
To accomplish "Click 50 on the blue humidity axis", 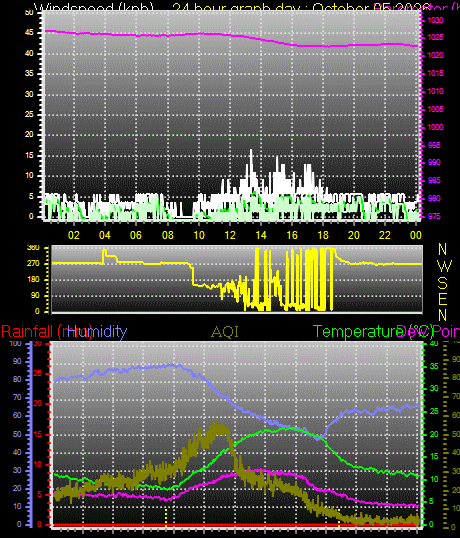I will 17,434.
